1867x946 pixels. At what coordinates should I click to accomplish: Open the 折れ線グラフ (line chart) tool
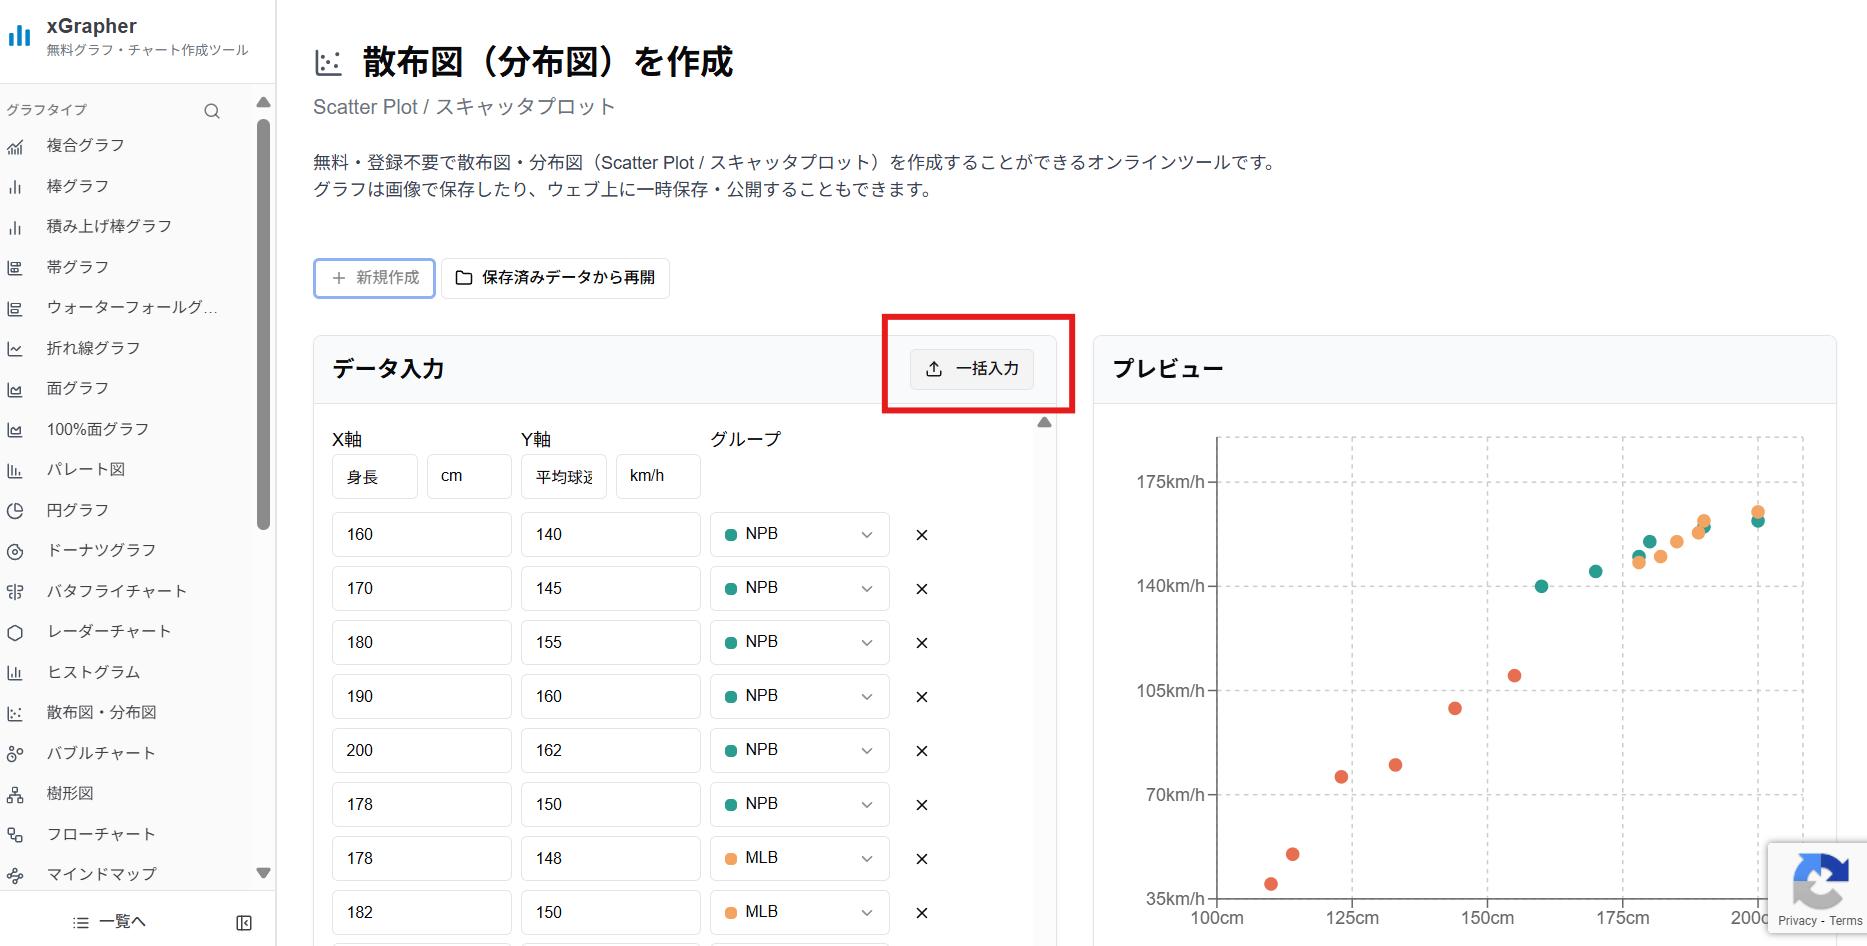[x=16, y=348]
